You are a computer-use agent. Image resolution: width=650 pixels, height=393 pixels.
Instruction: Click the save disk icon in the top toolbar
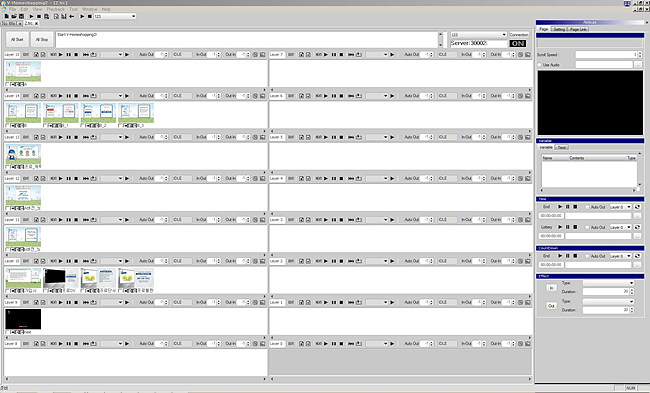pos(22,16)
